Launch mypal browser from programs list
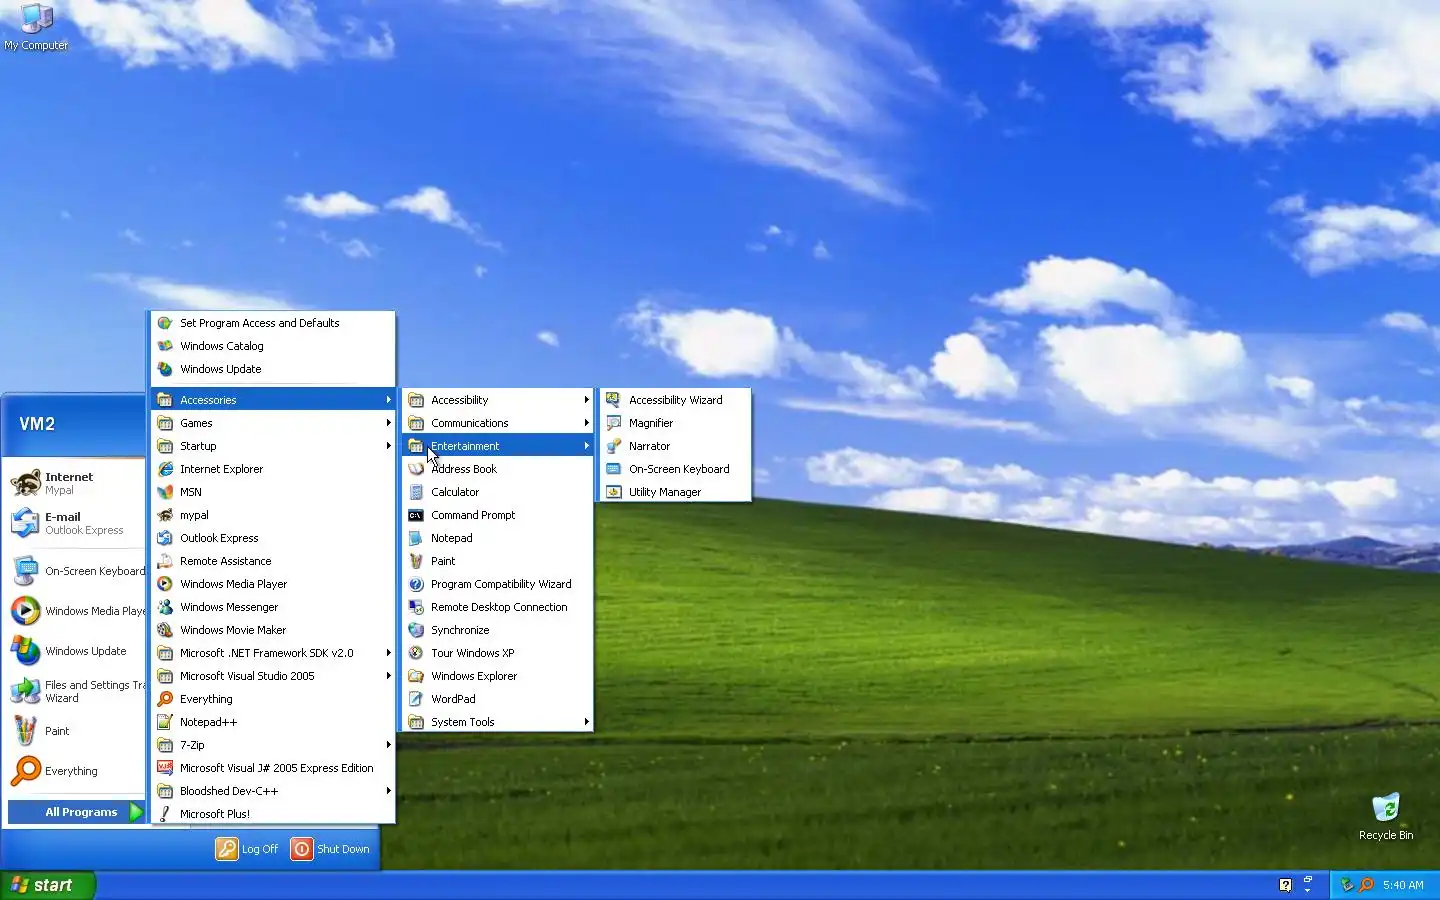 pos(273,515)
